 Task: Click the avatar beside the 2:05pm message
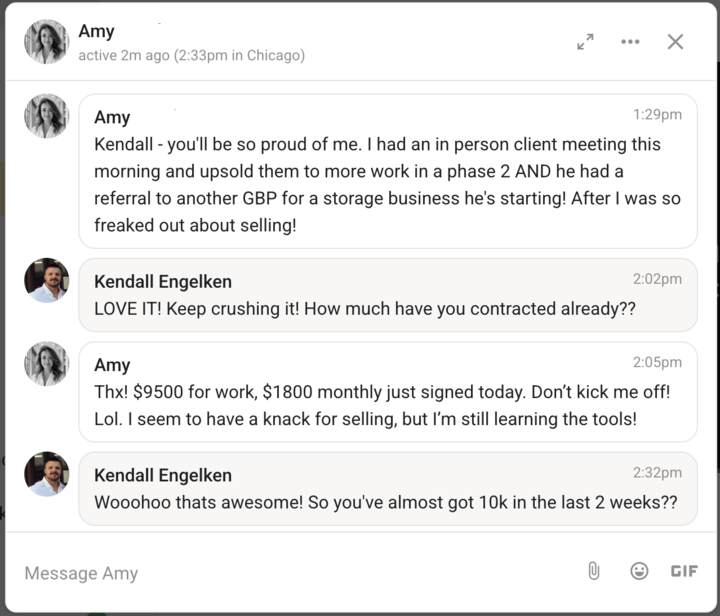click(46, 364)
